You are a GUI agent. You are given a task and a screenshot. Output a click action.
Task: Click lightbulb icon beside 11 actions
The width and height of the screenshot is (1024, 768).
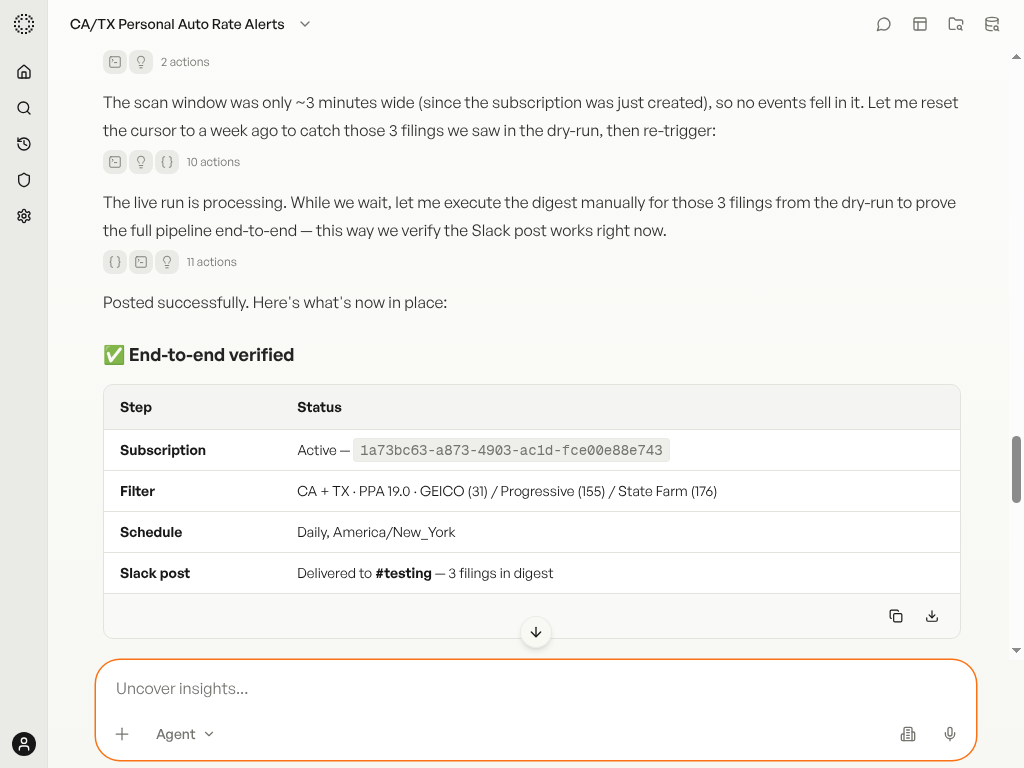(x=167, y=262)
